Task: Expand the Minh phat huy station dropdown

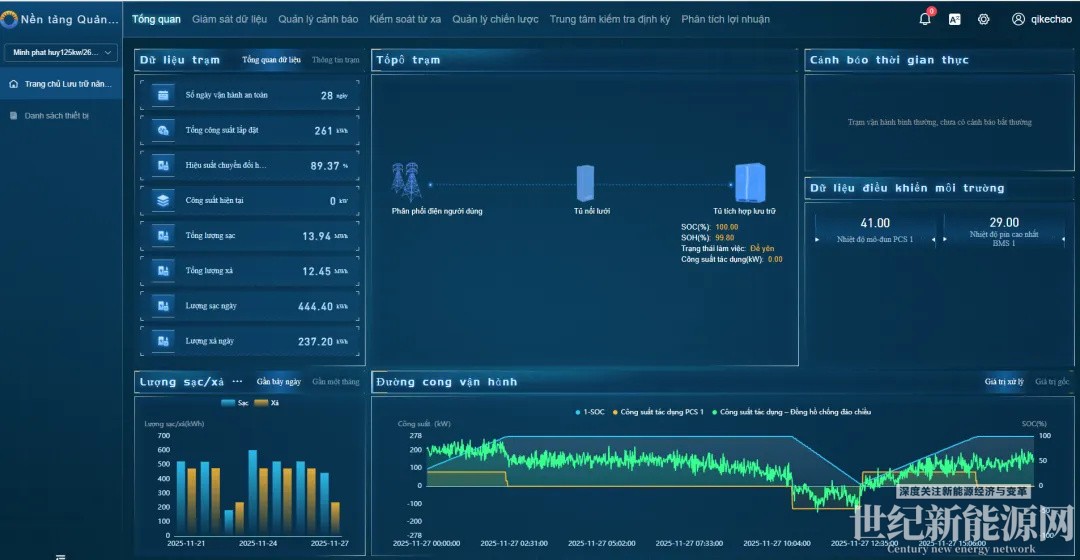Action: click(x=61, y=52)
